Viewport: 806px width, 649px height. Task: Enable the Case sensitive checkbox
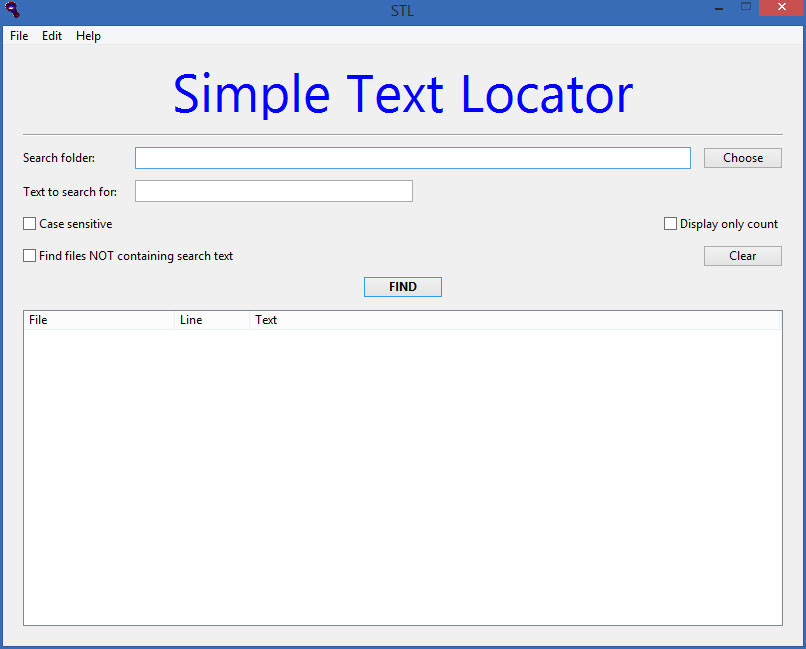(x=29, y=224)
